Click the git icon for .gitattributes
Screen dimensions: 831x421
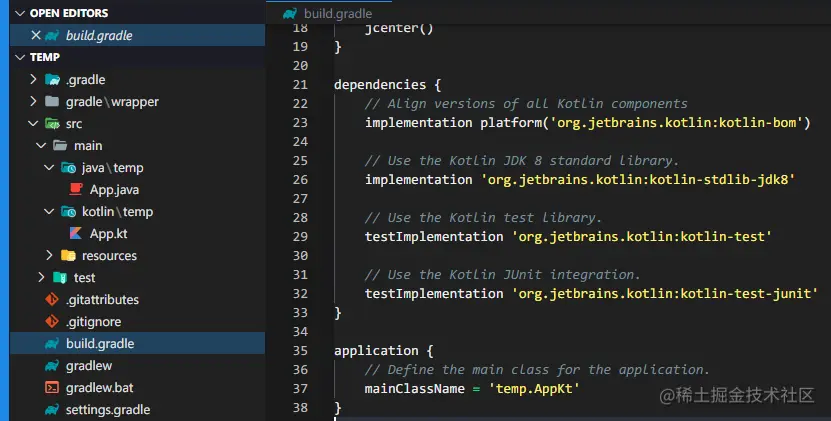coord(52,300)
